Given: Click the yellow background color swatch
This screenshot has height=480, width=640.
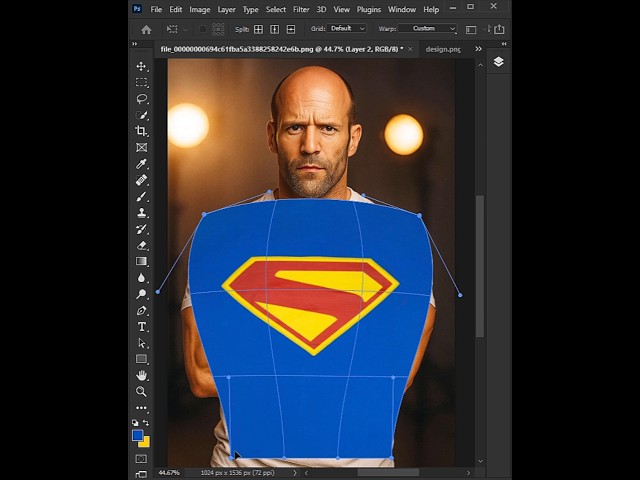Looking at the screenshot, I should pos(145,442).
